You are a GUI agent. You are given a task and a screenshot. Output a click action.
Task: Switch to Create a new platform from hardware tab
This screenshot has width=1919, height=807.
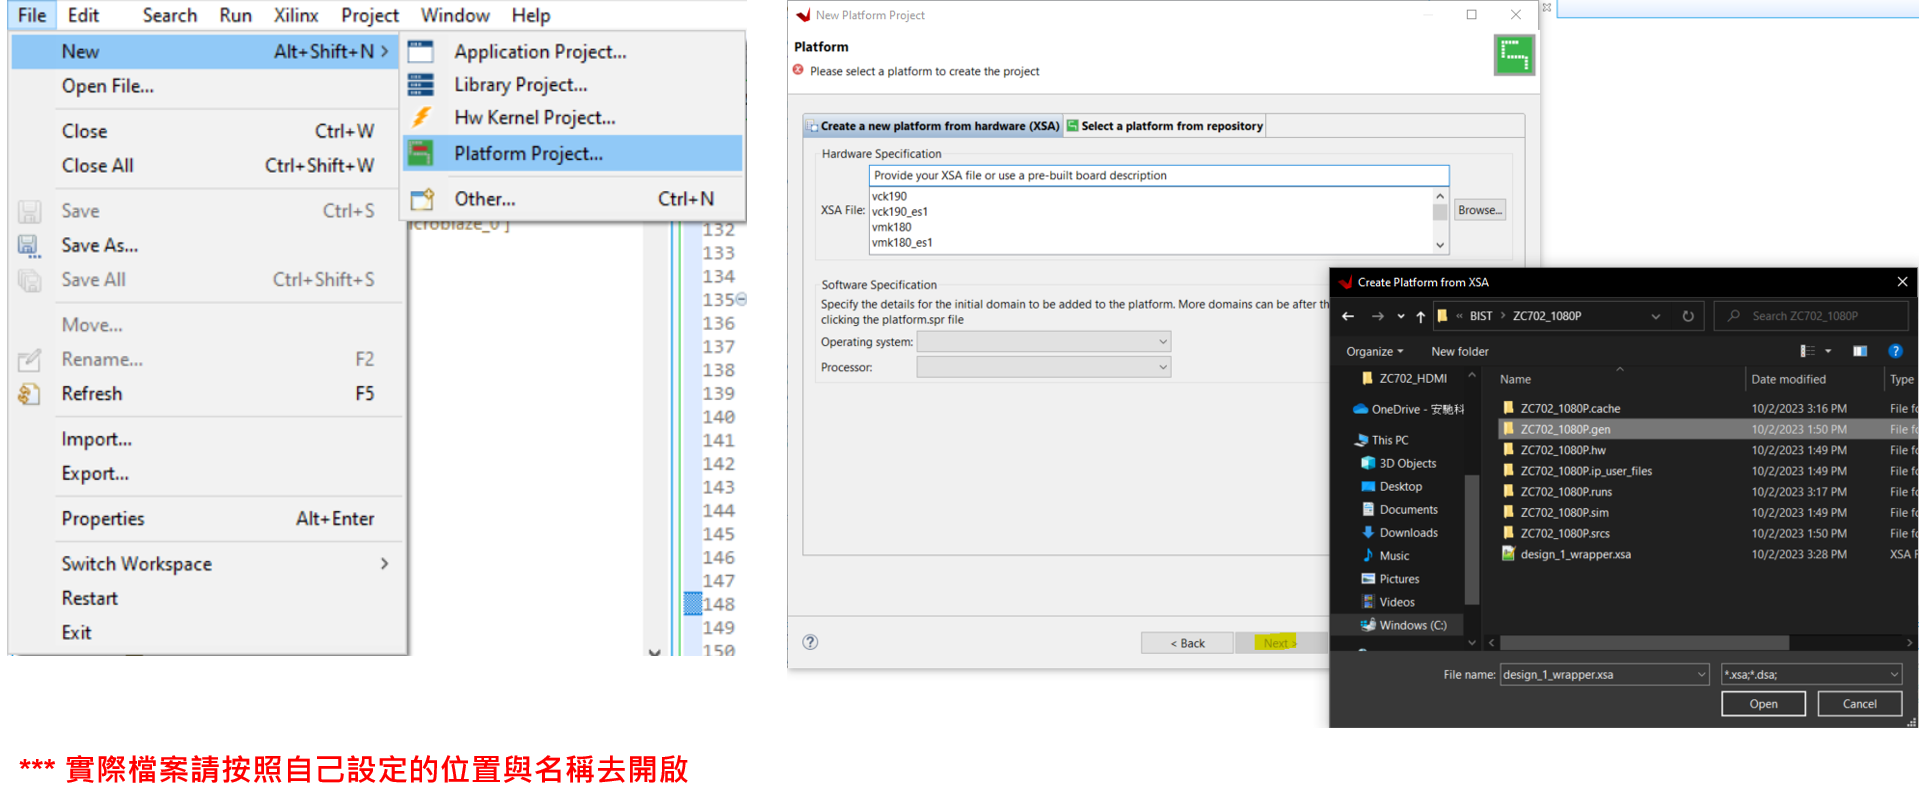click(933, 126)
